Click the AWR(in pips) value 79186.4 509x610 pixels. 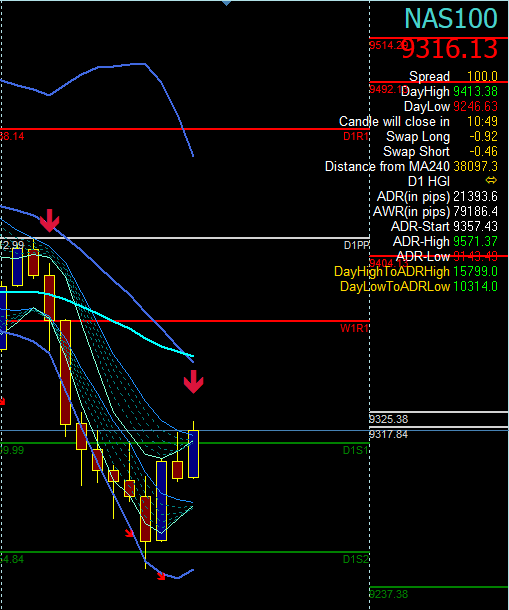476,211
